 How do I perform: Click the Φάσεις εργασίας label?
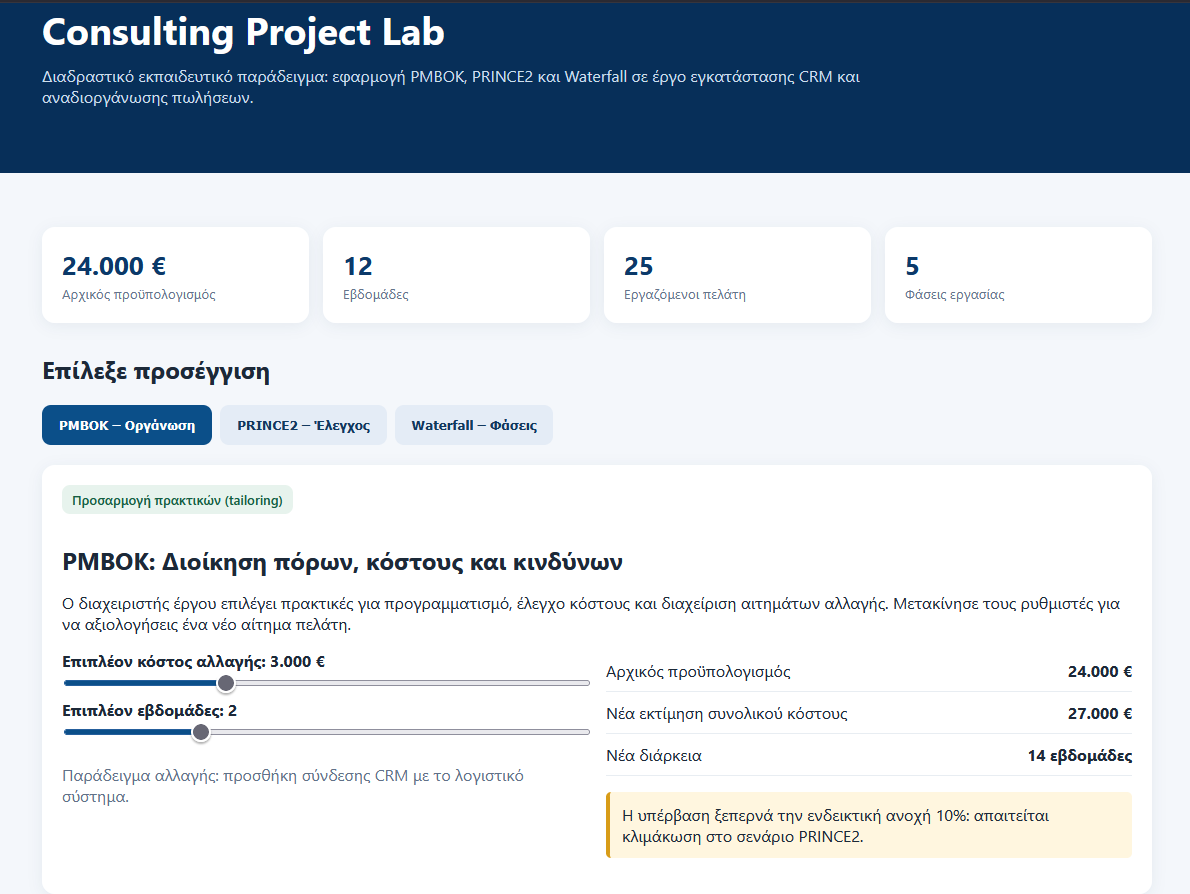(955, 294)
